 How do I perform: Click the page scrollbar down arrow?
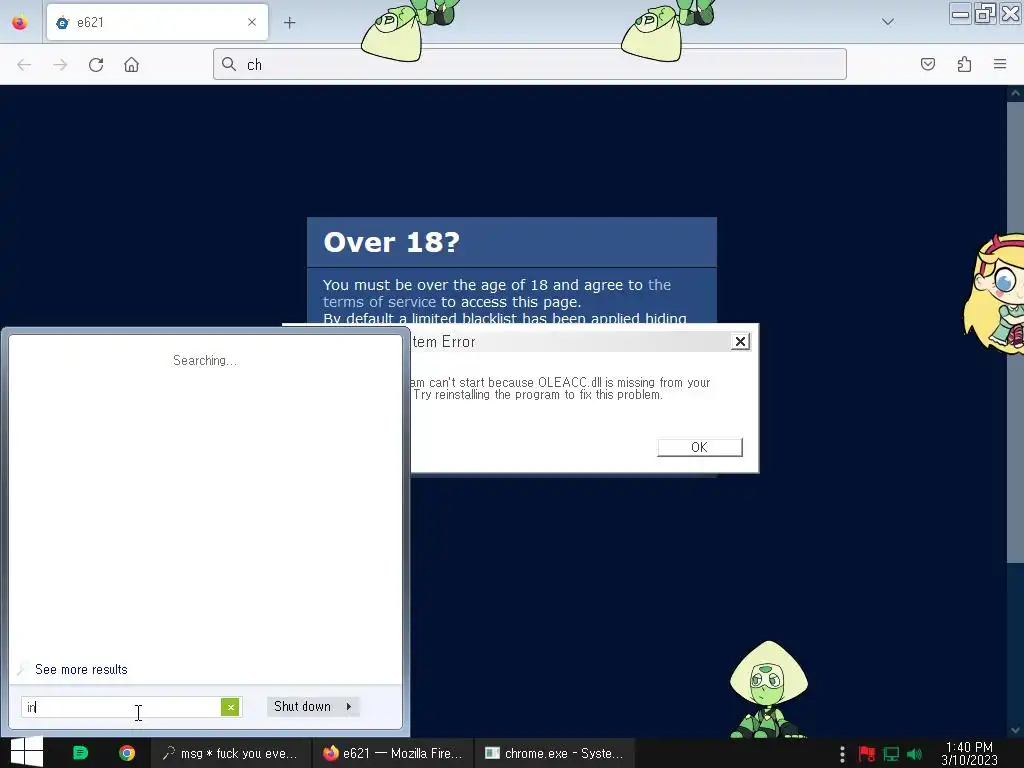pos(1015,729)
